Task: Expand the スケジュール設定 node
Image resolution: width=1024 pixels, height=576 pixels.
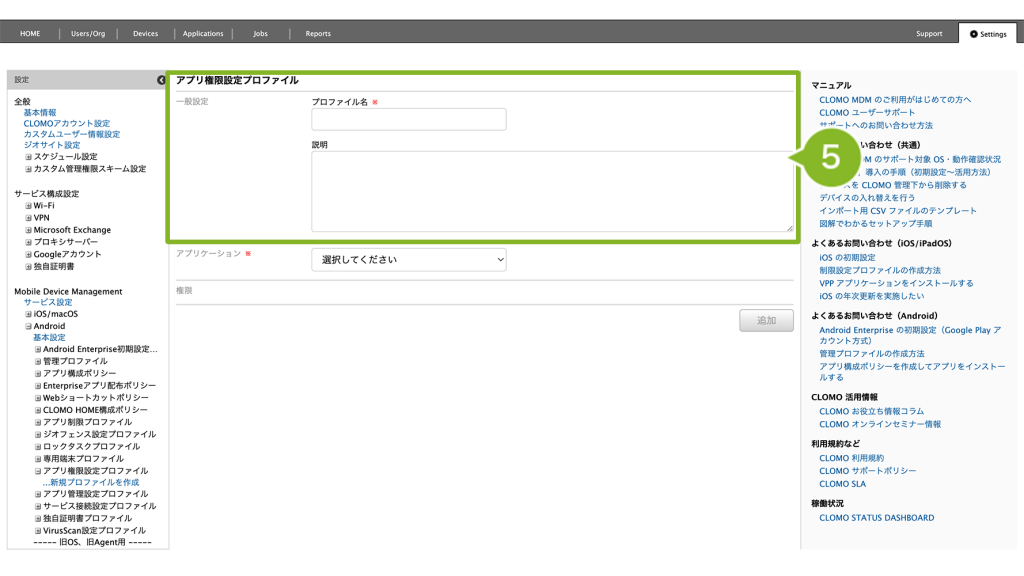Action: click(x=29, y=157)
